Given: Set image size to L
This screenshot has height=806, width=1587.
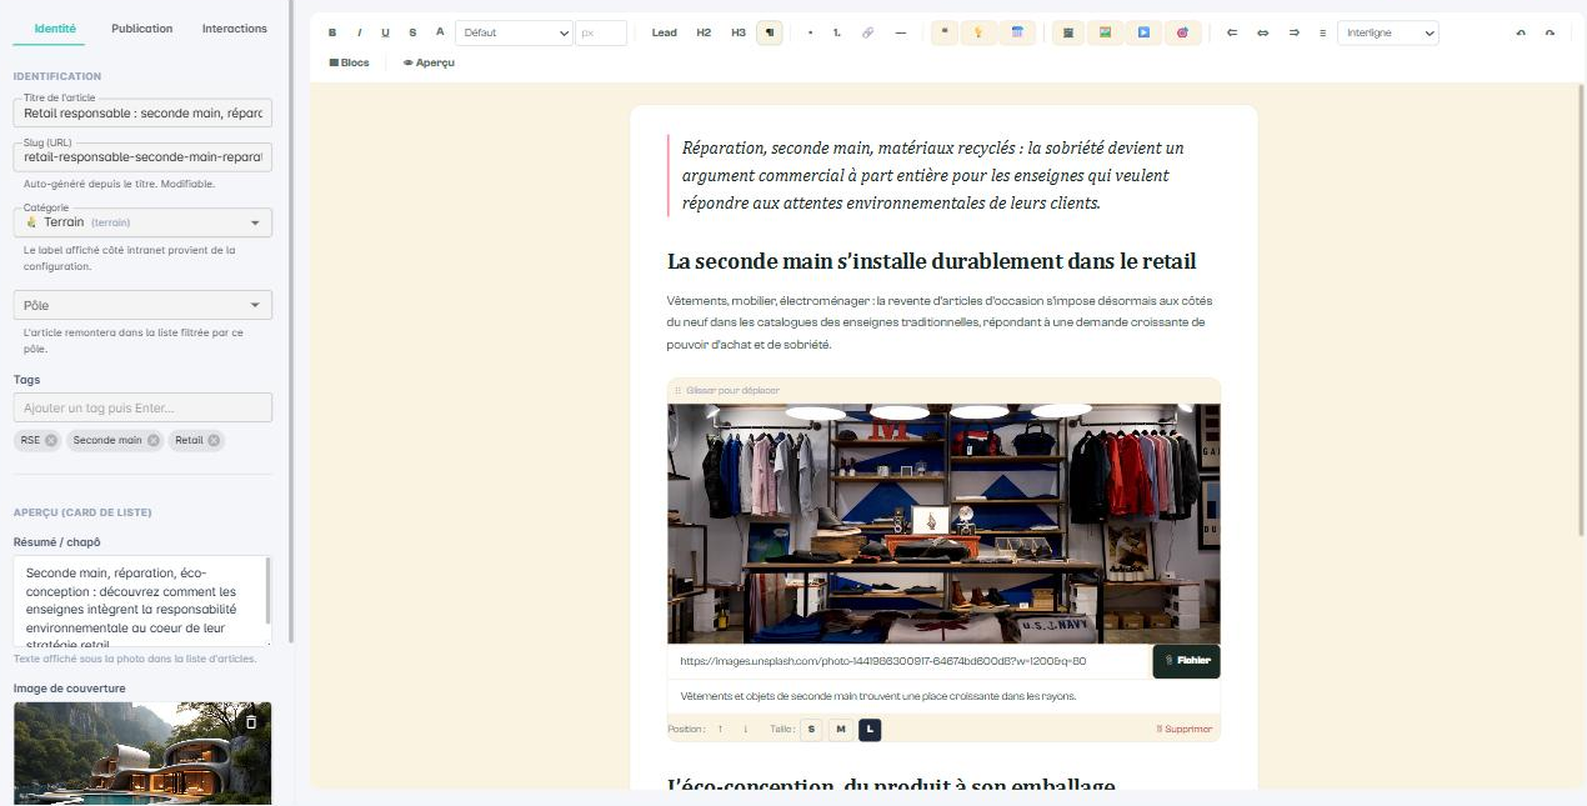Looking at the screenshot, I should [x=870, y=729].
